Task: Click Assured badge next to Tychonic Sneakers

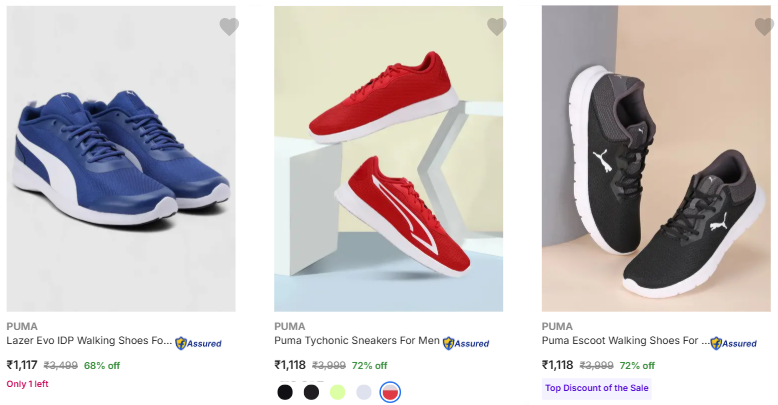Action: (466, 343)
